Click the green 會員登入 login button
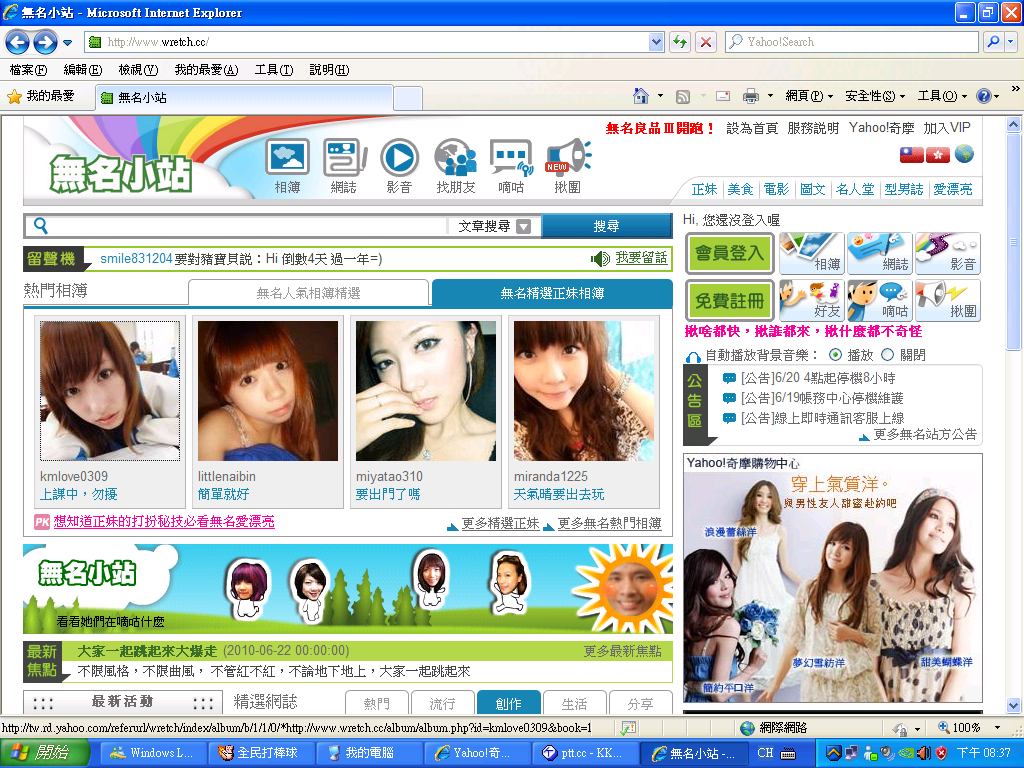Screen dimensions: 1024x768 729,253
